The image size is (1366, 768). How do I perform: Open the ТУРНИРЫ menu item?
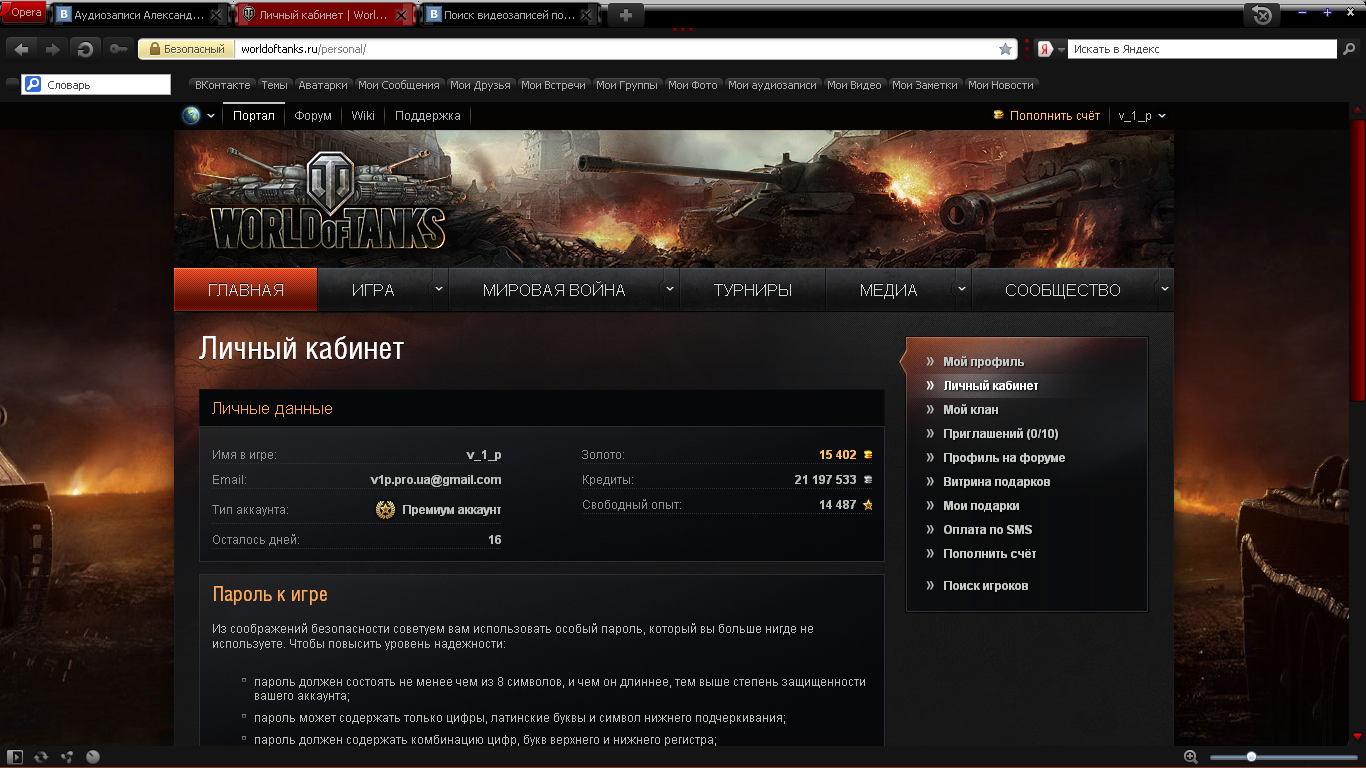point(753,290)
